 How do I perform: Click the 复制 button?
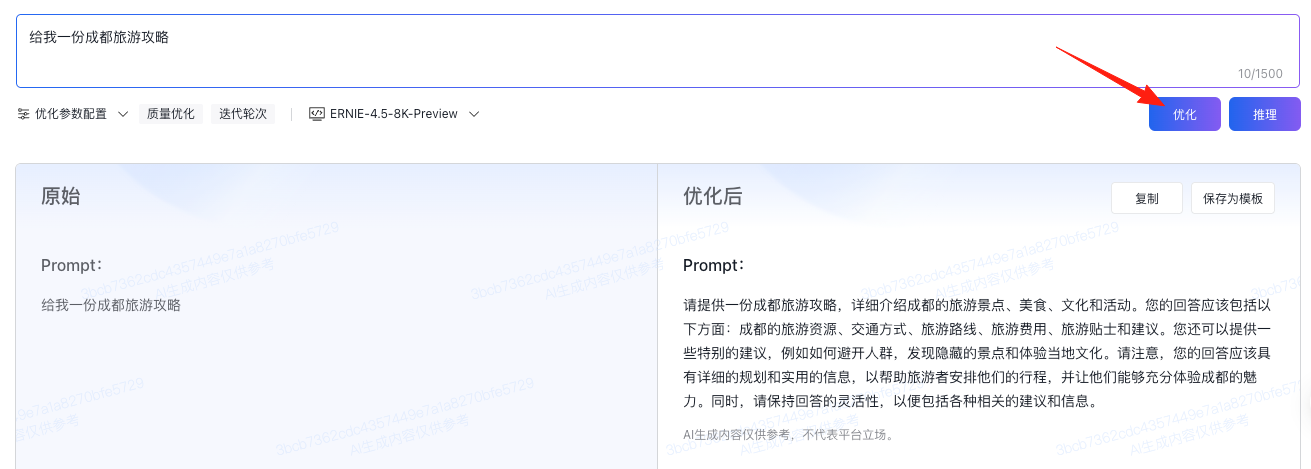point(1147,198)
